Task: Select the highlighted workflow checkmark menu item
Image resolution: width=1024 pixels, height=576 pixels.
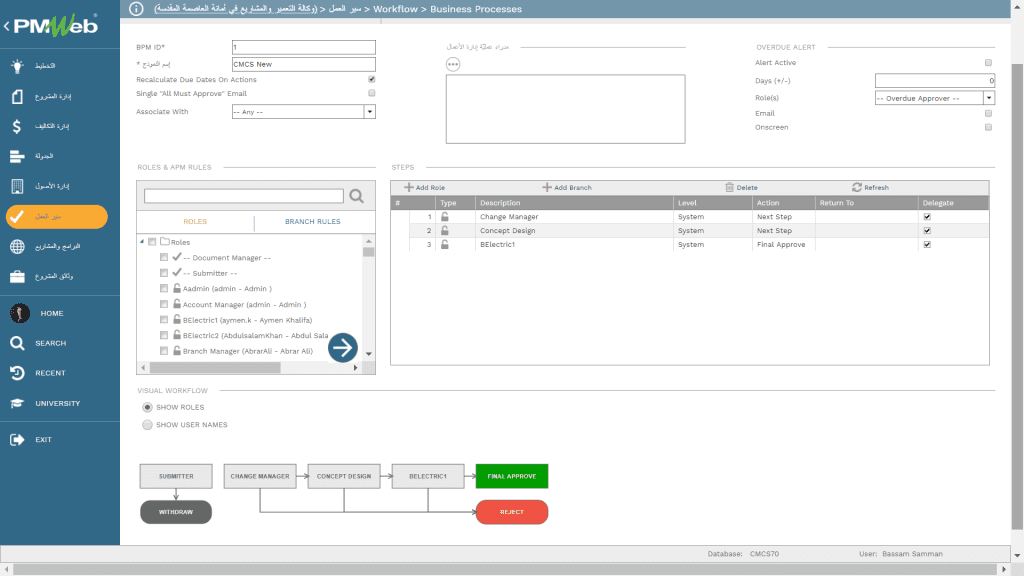Action: click(x=57, y=217)
